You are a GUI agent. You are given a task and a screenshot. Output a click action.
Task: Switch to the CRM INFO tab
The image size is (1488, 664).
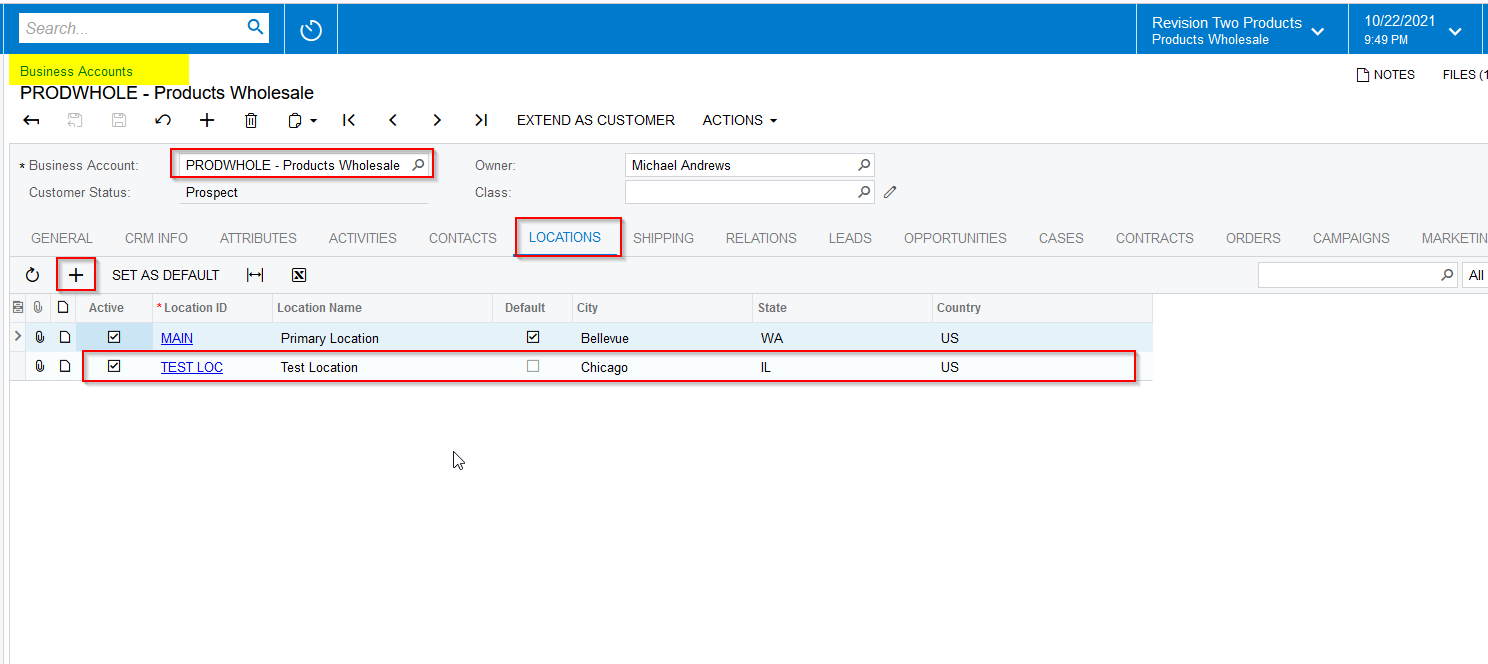click(x=156, y=238)
